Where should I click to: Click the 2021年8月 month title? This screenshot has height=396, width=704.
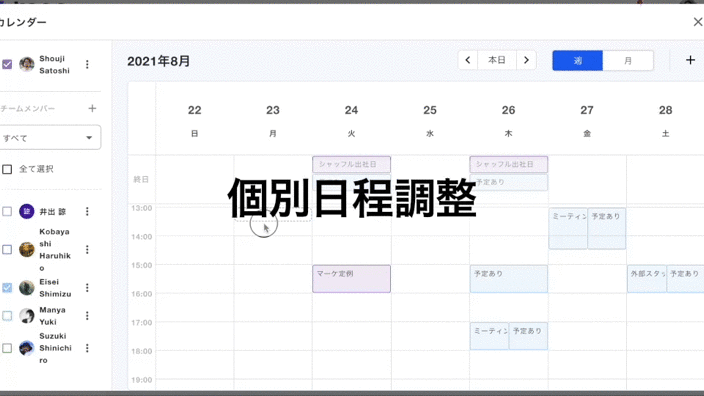(158, 61)
